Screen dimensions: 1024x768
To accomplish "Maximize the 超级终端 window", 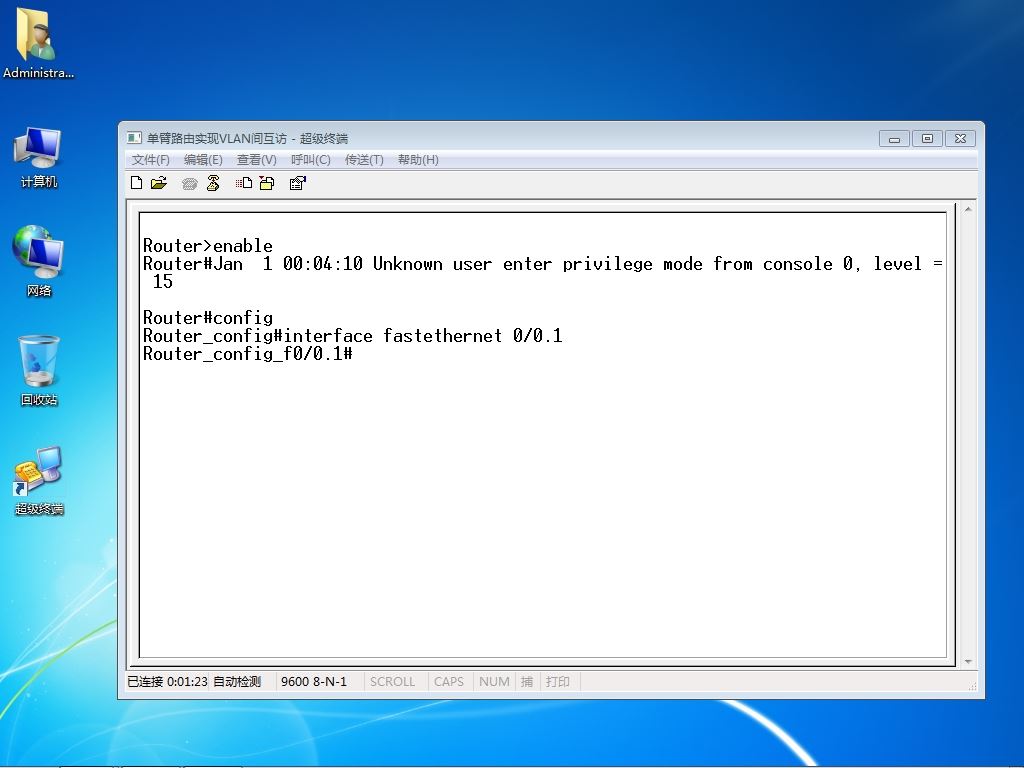I will pyautogui.click(x=927, y=138).
